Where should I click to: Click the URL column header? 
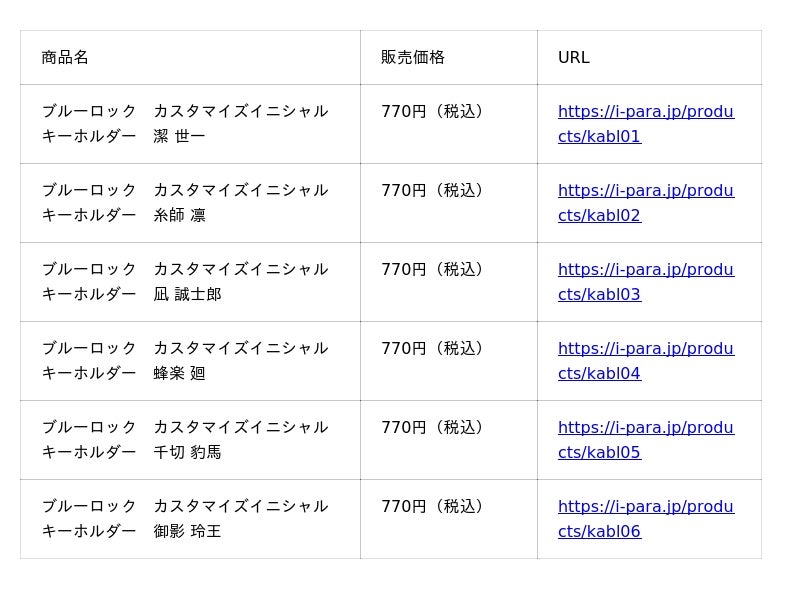click(x=649, y=58)
